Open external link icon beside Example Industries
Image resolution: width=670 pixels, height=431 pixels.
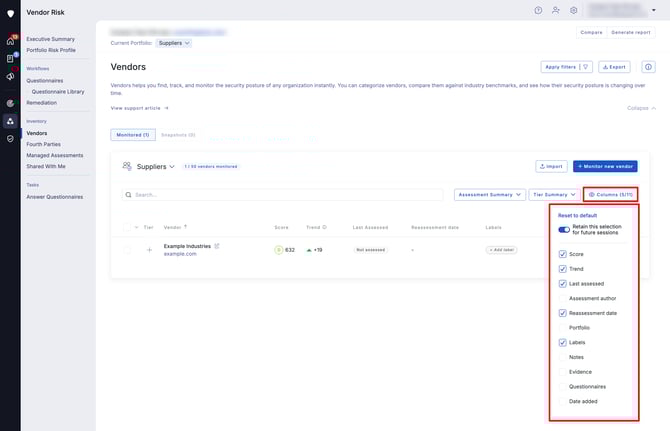pyautogui.click(x=217, y=245)
